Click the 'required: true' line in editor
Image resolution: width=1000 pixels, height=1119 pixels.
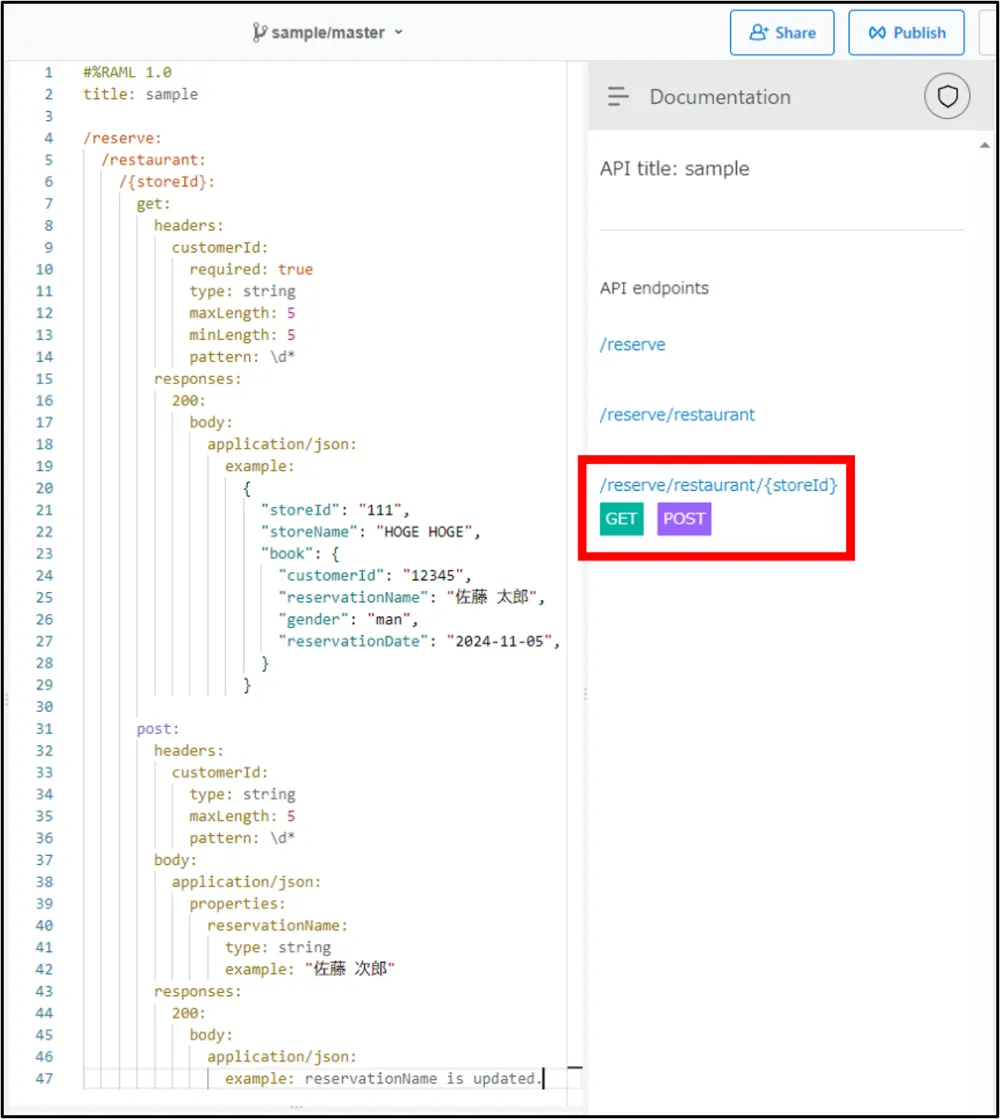click(251, 269)
